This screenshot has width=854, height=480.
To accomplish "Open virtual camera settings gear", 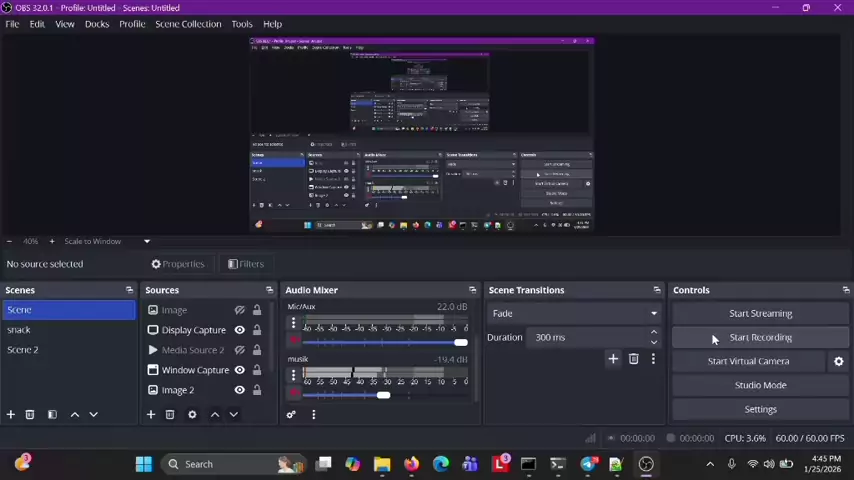I will [838, 361].
